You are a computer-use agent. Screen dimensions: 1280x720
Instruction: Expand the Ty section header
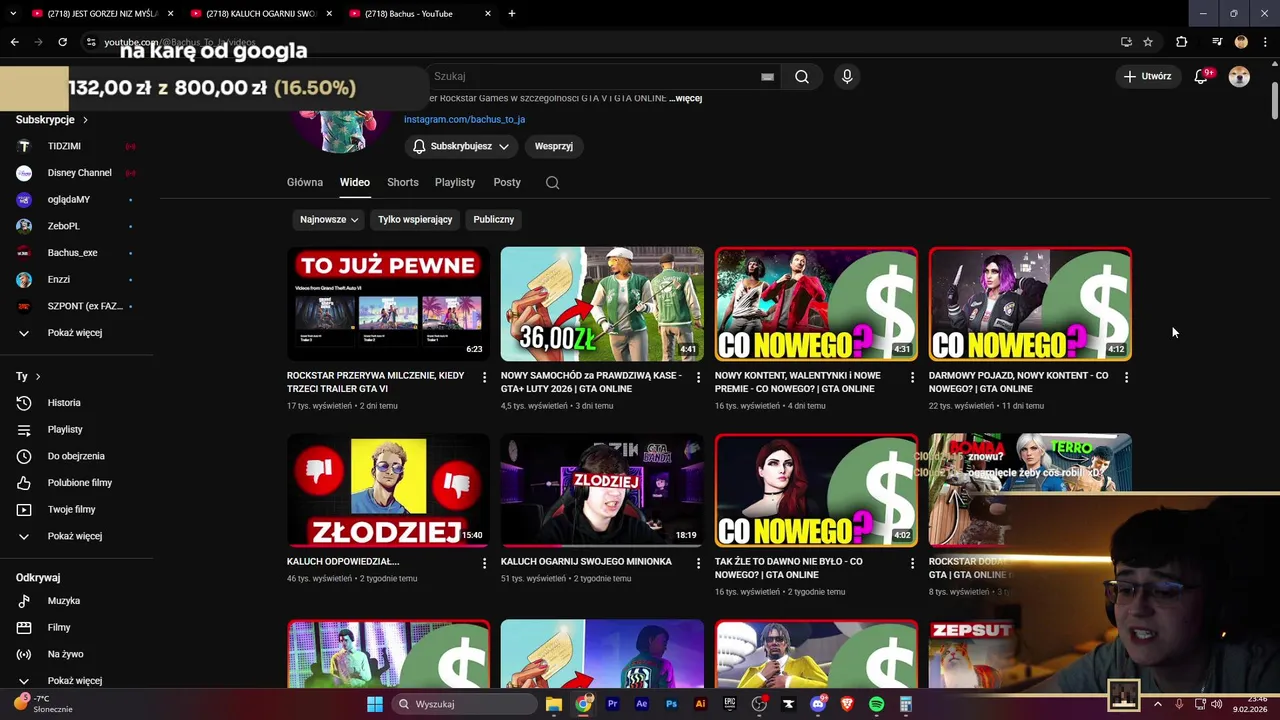28,376
